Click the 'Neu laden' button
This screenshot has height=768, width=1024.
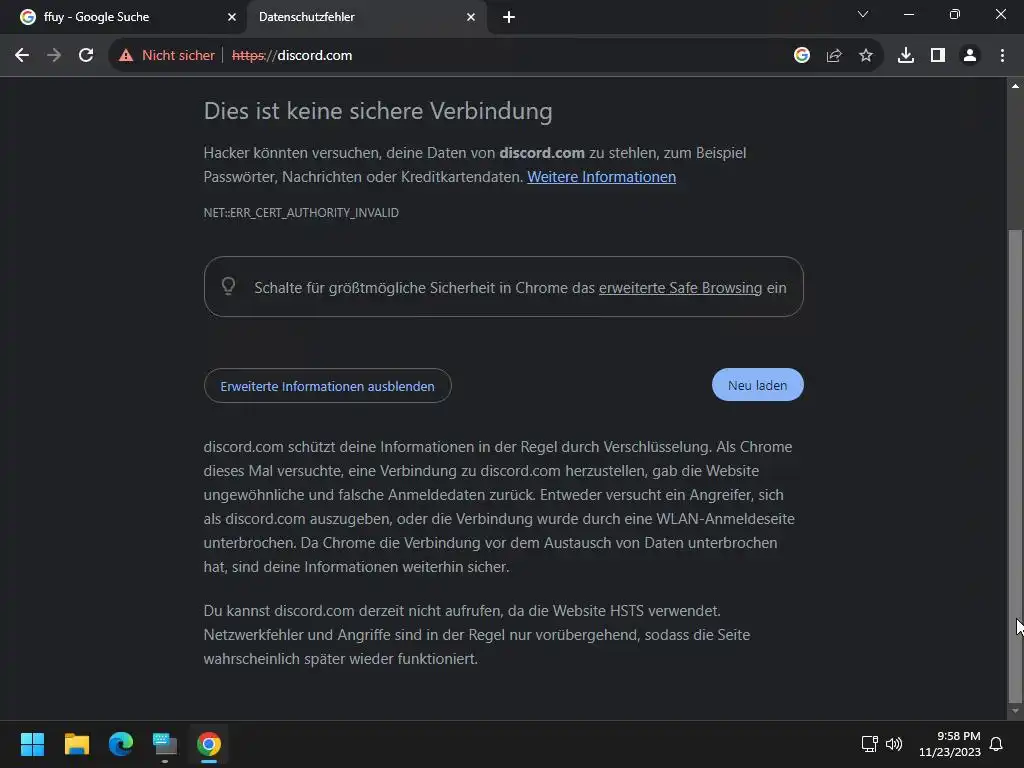point(758,385)
